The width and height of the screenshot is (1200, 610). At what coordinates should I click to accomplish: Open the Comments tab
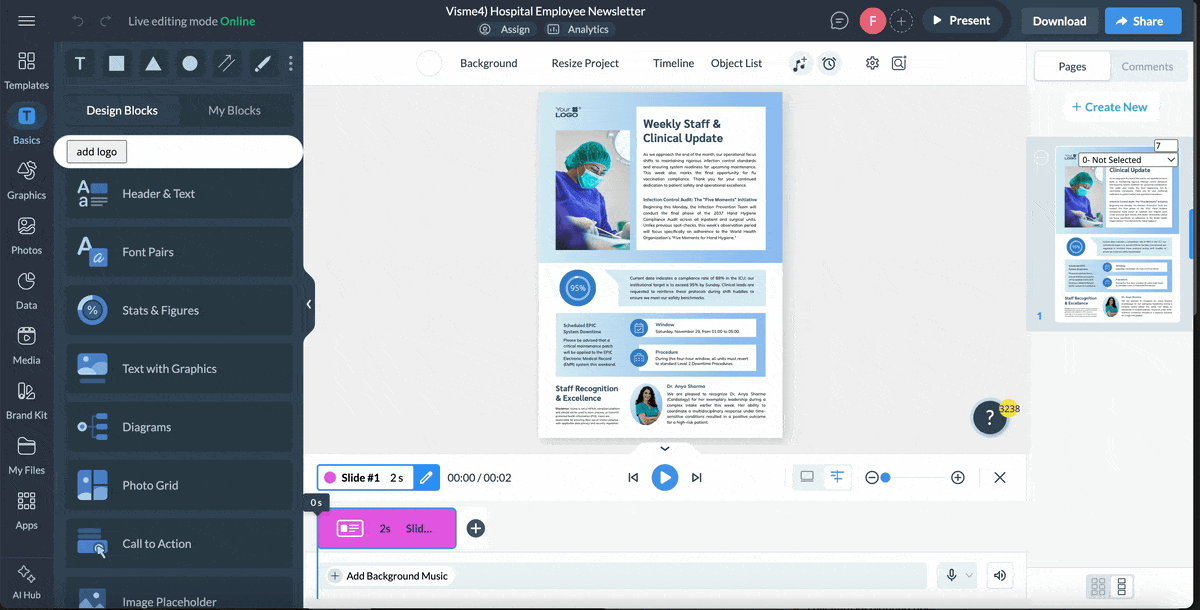coord(1148,66)
